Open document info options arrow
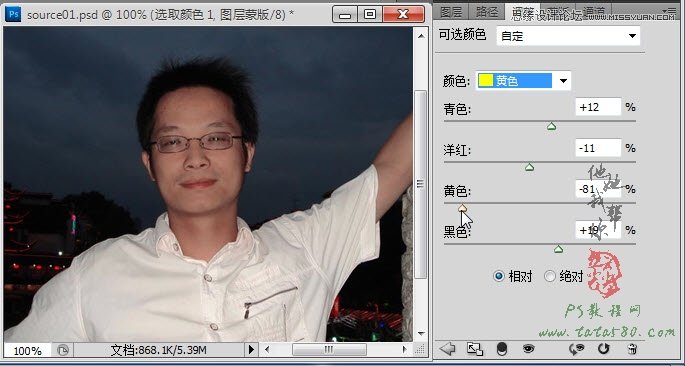This screenshot has width=685, height=366. click(251, 349)
